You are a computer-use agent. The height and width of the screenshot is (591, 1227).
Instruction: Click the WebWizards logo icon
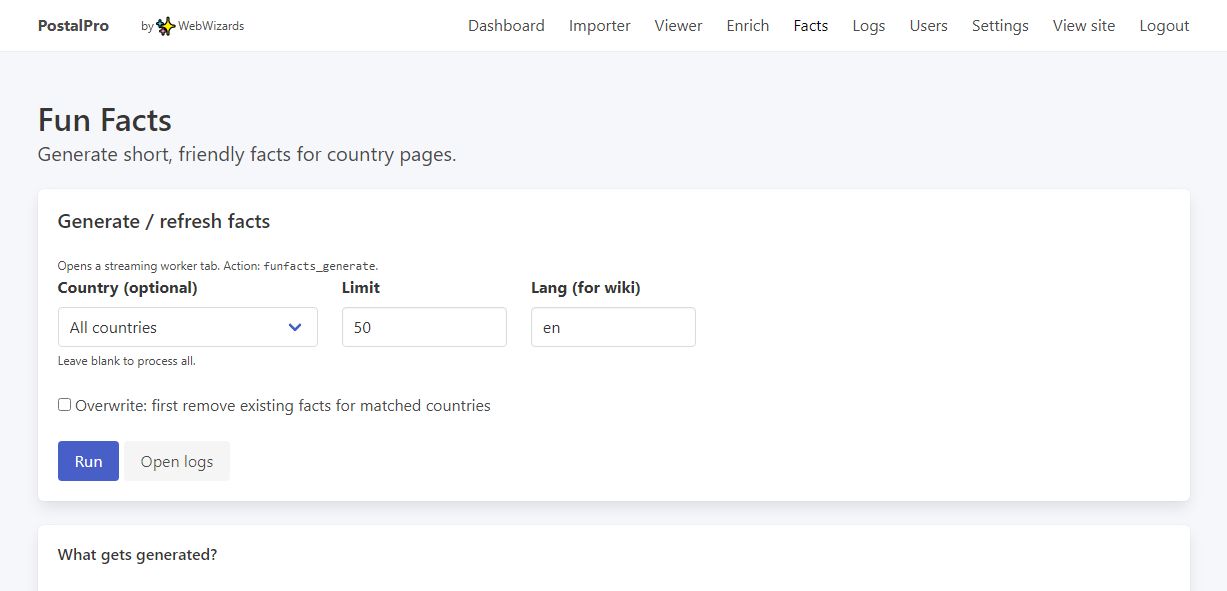[166, 26]
